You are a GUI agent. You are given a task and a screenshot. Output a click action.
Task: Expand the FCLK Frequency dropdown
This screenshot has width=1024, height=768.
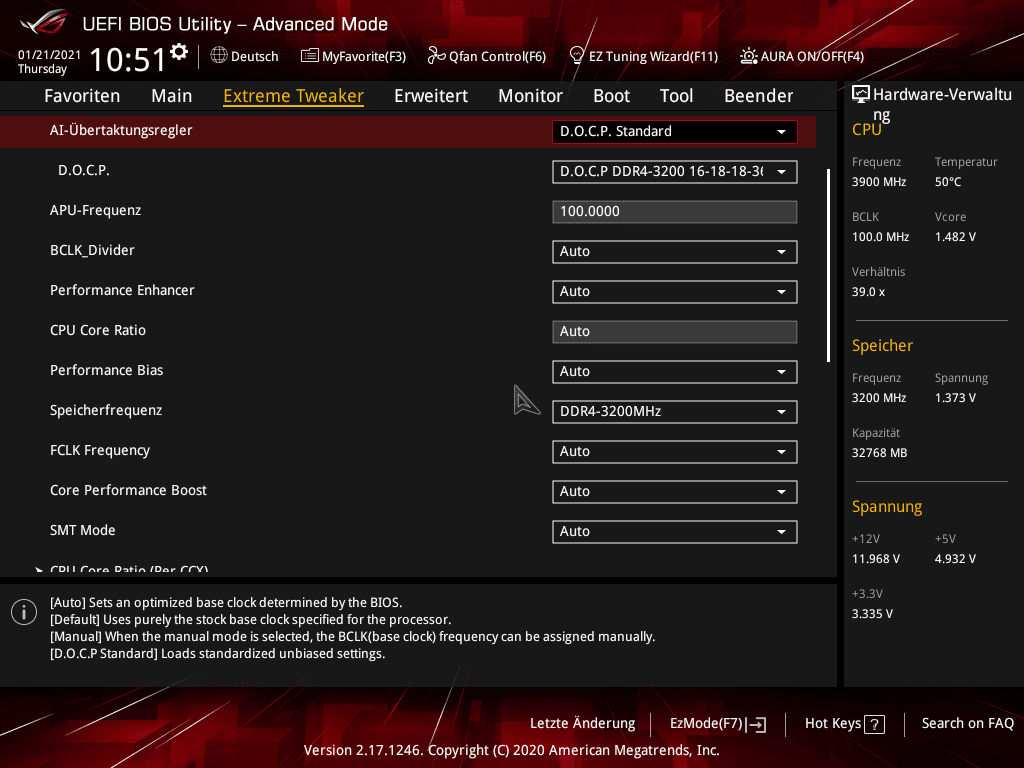click(x=675, y=451)
